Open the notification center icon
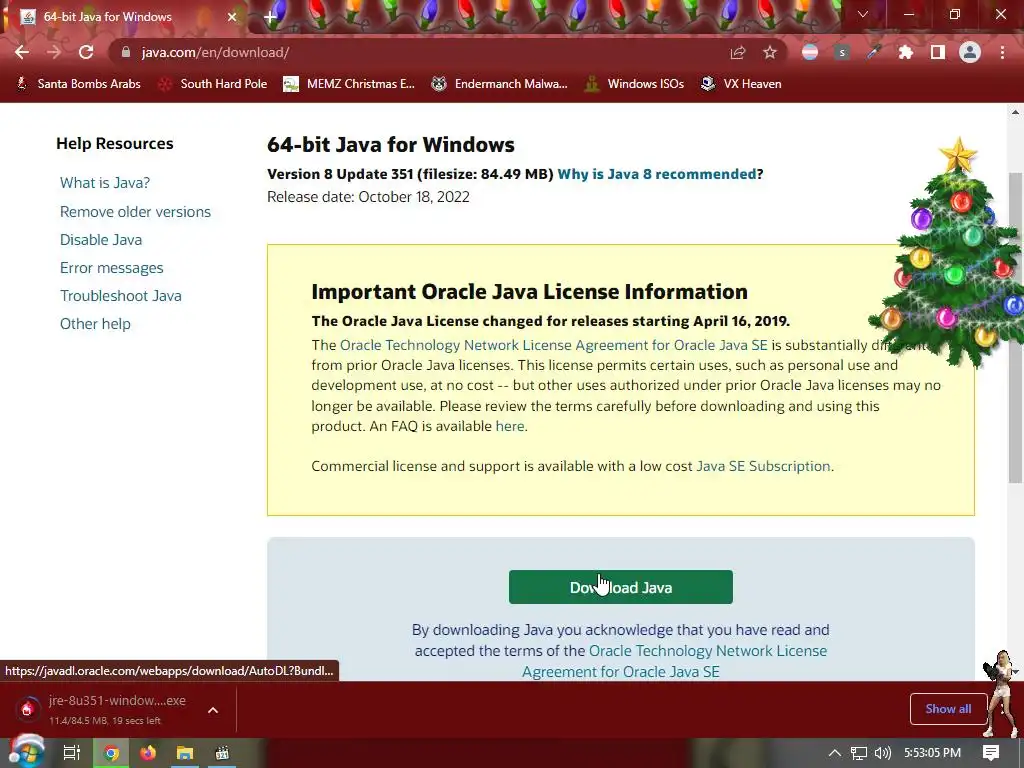 click(x=991, y=753)
